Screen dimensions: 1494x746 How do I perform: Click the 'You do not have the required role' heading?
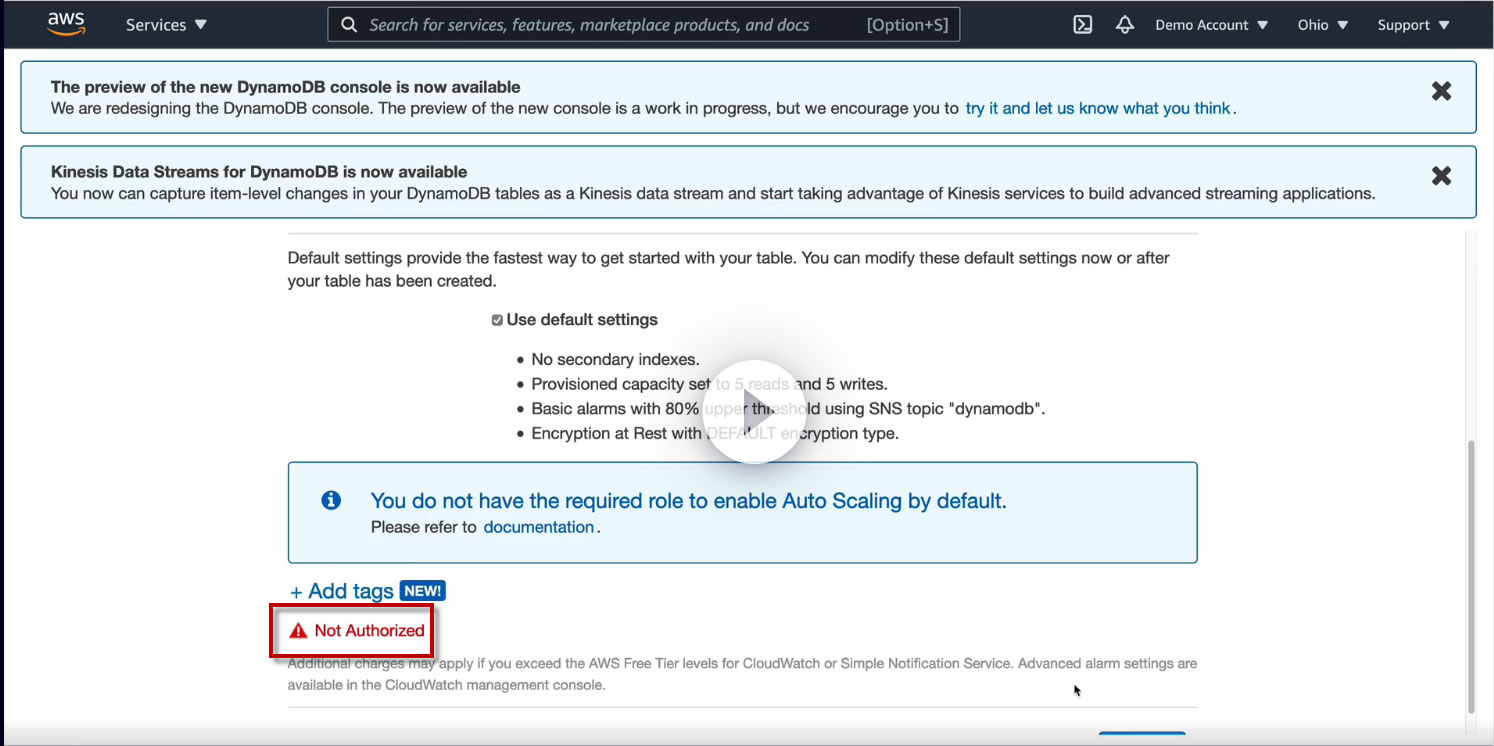689,501
